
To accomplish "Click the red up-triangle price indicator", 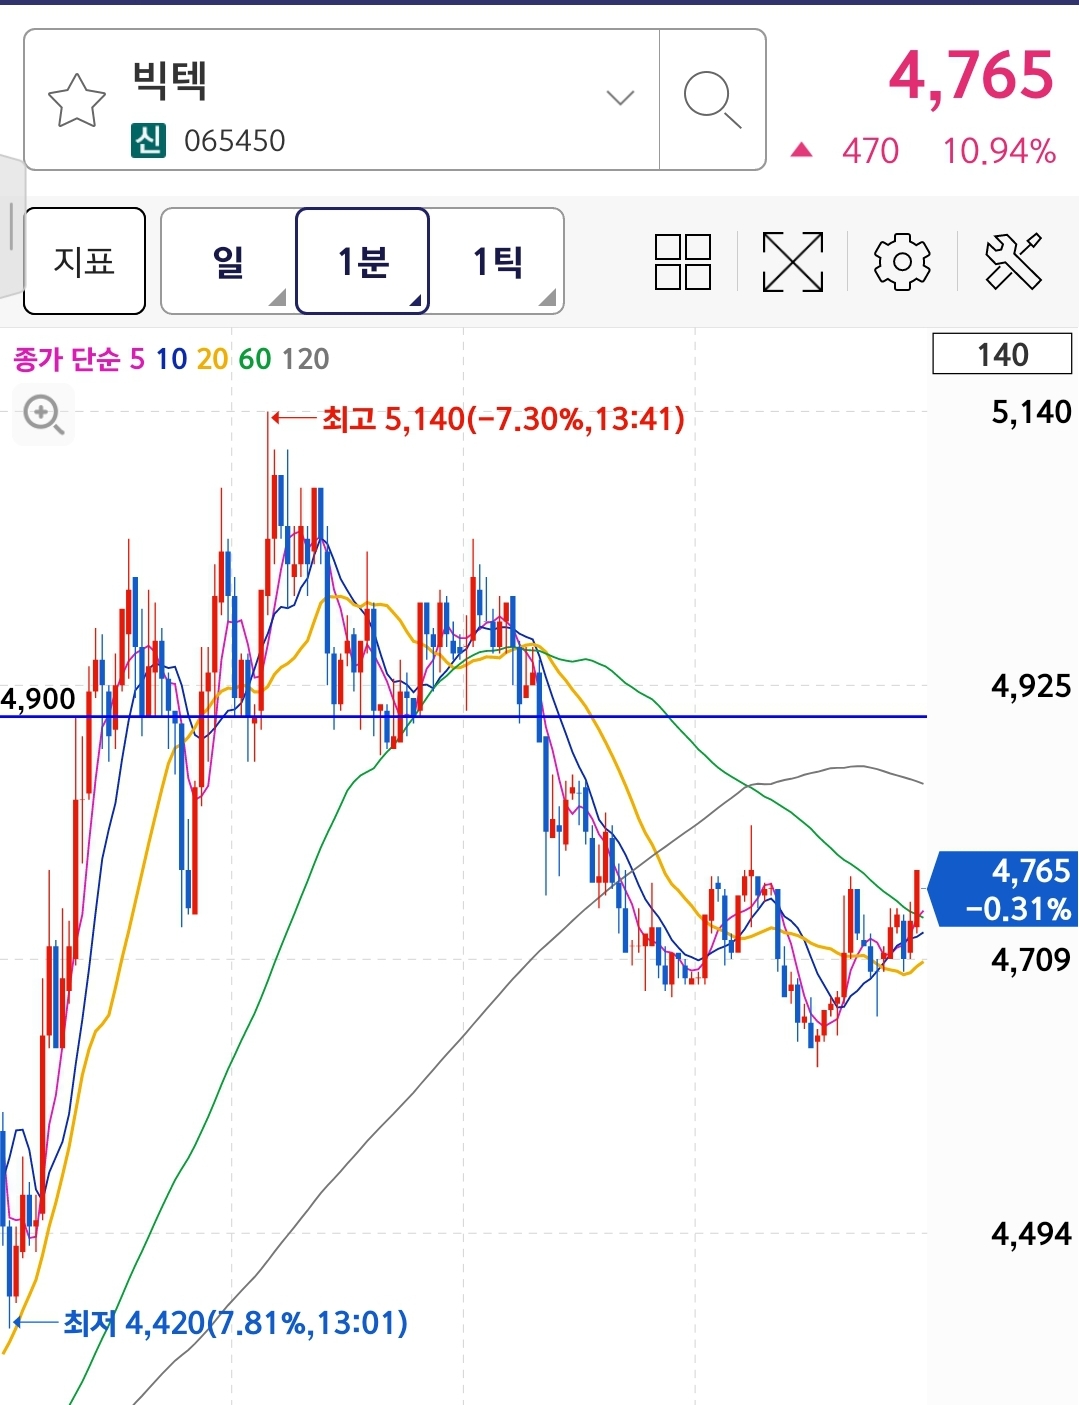I will (x=801, y=151).
